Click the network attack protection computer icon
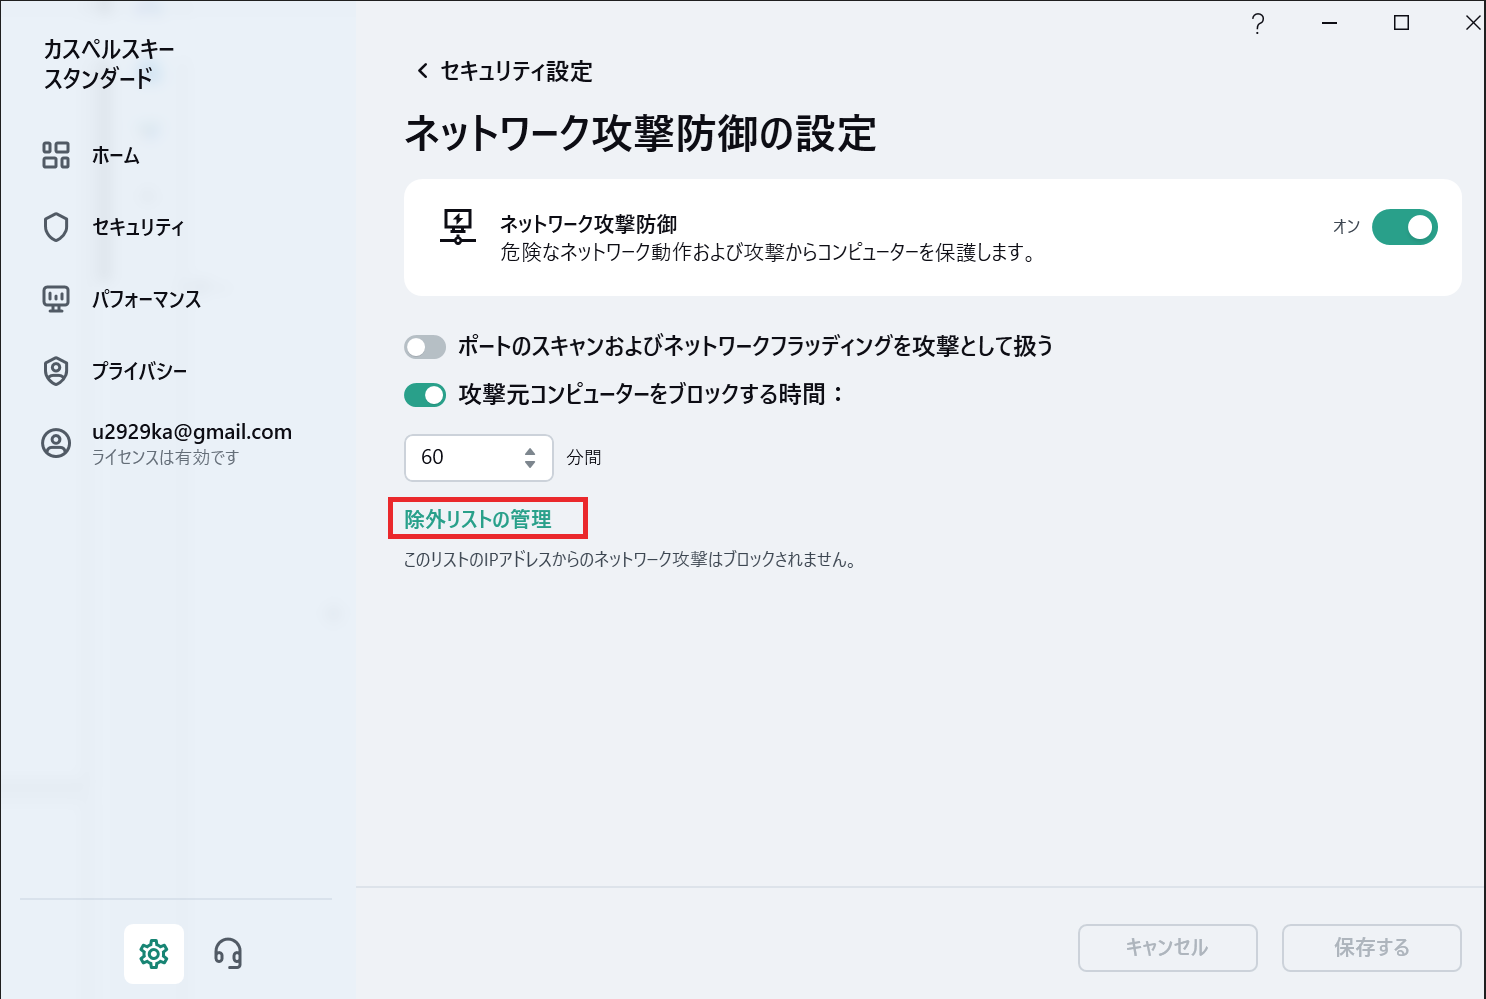This screenshot has height=999, width=1486. point(458,227)
